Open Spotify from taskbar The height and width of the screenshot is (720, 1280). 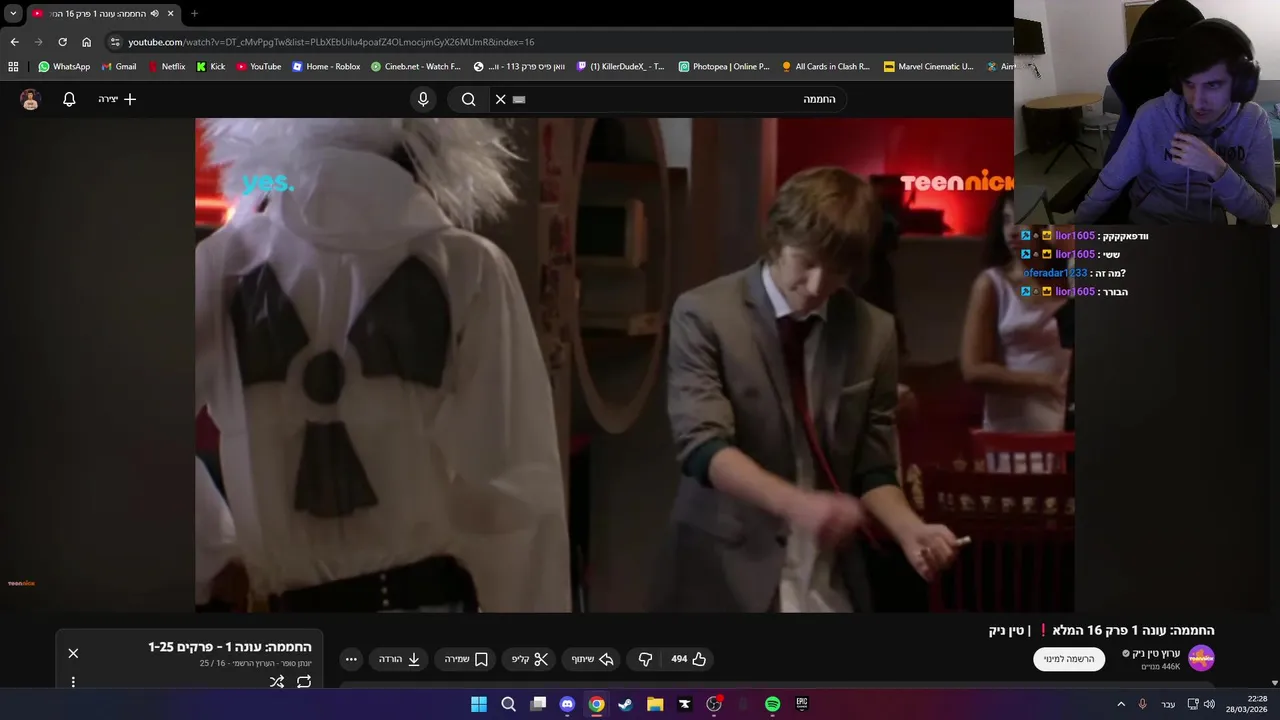point(772,704)
